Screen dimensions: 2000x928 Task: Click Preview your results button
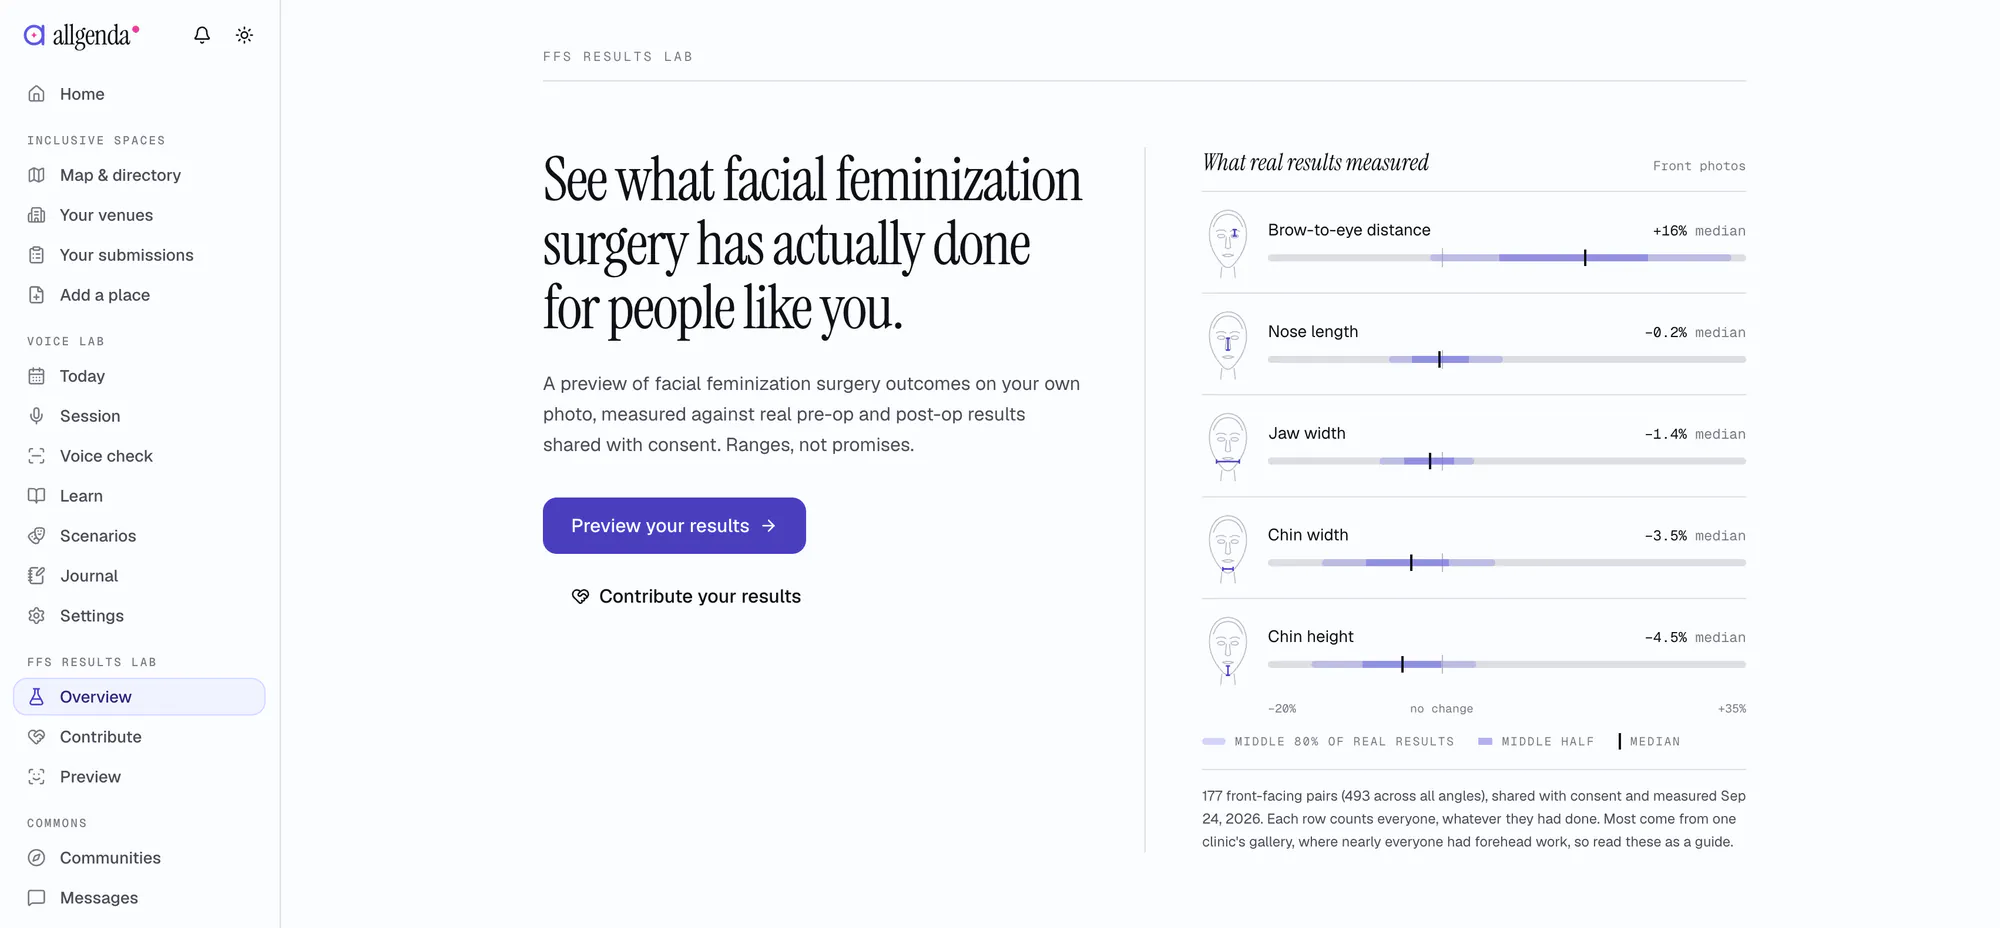pyautogui.click(x=674, y=526)
